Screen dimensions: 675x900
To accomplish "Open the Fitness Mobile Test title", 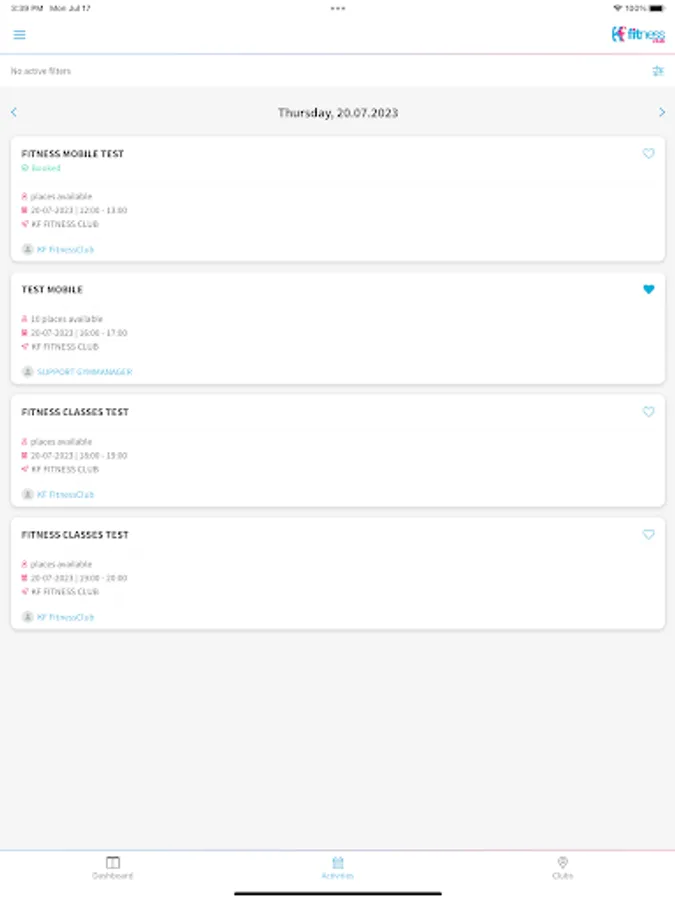I will [73, 154].
